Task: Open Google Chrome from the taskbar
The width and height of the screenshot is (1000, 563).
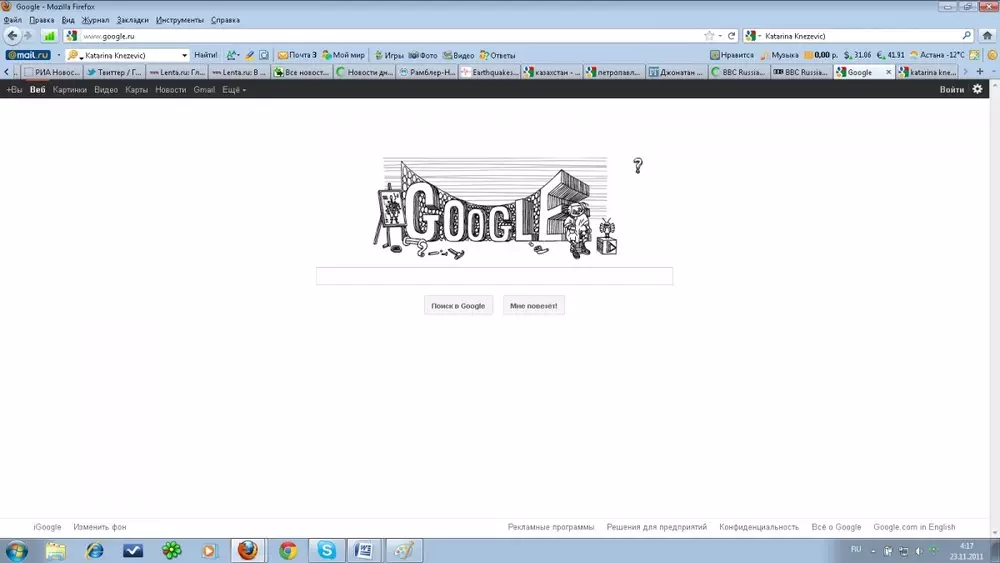Action: point(288,550)
